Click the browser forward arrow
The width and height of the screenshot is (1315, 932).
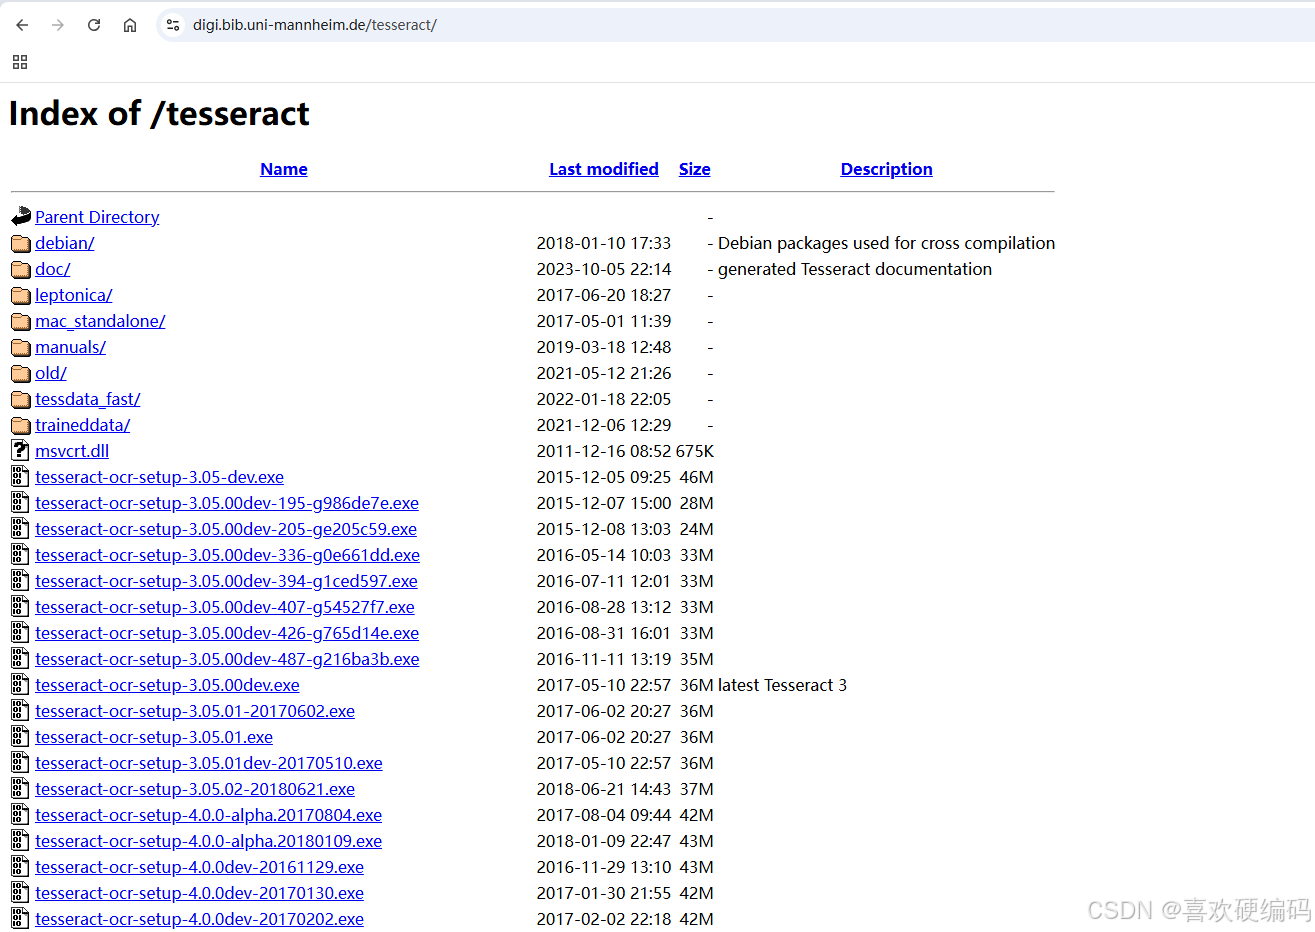point(58,25)
